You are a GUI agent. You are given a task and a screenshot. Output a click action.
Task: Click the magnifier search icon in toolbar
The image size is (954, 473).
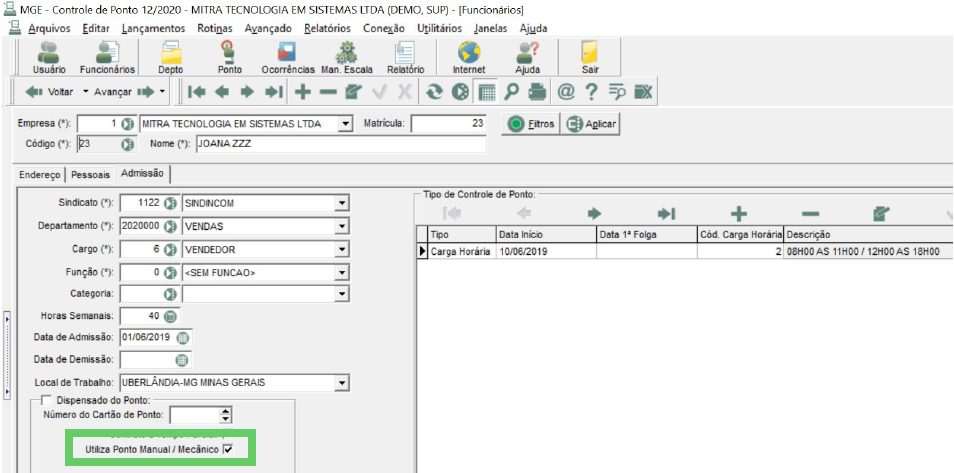pyautogui.click(x=511, y=92)
